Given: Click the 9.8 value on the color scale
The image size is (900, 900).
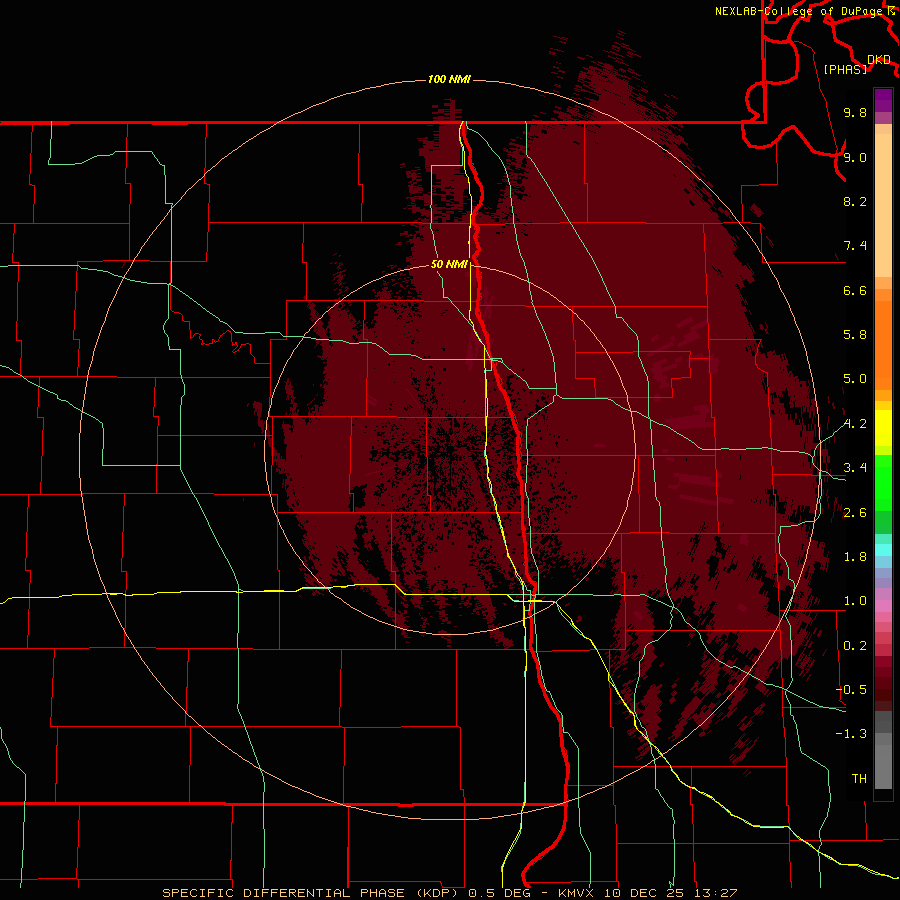Looking at the screenshot, I should point(855,112).
